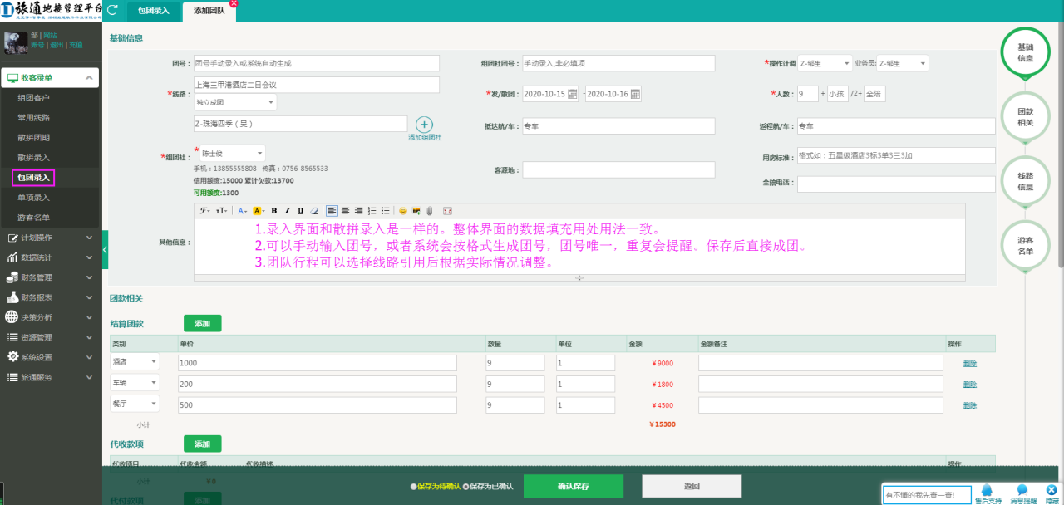Image resolution: width=1064 pixels, height=506 pixels.
Task: Jump to 基础信息 step circle
Action: pos(1025,52)
